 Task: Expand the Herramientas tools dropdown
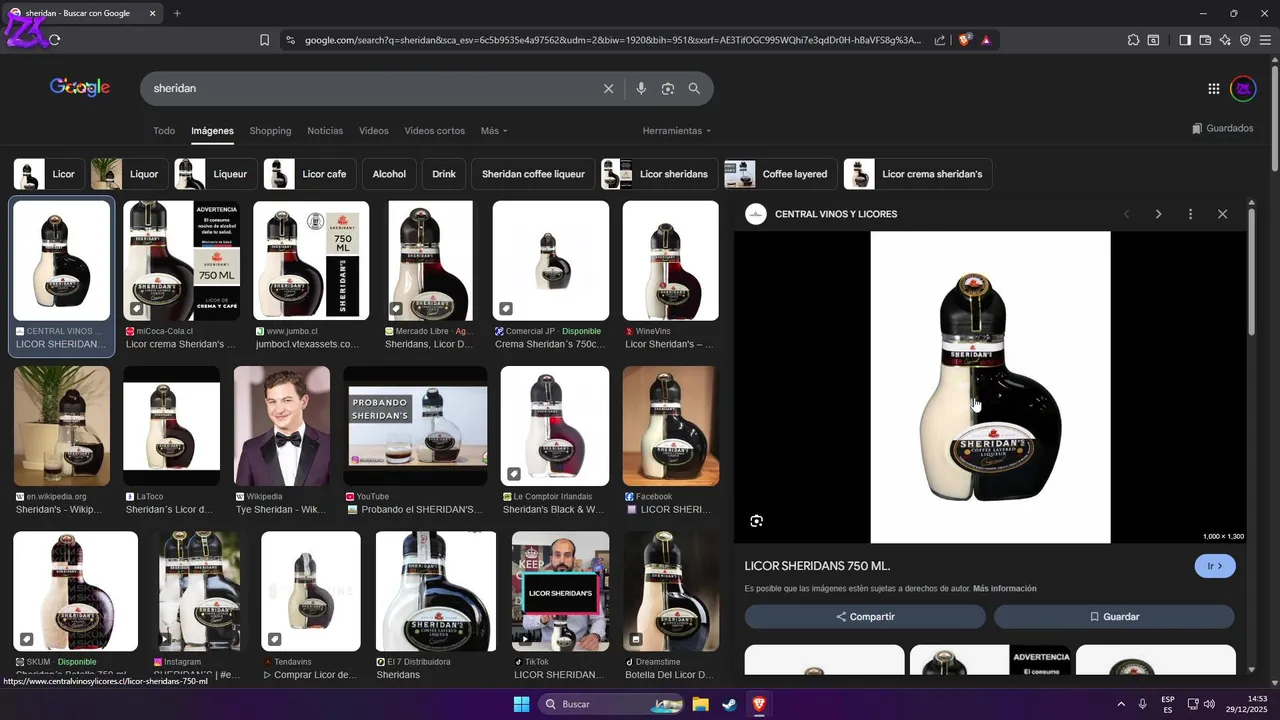pos(677,131)
